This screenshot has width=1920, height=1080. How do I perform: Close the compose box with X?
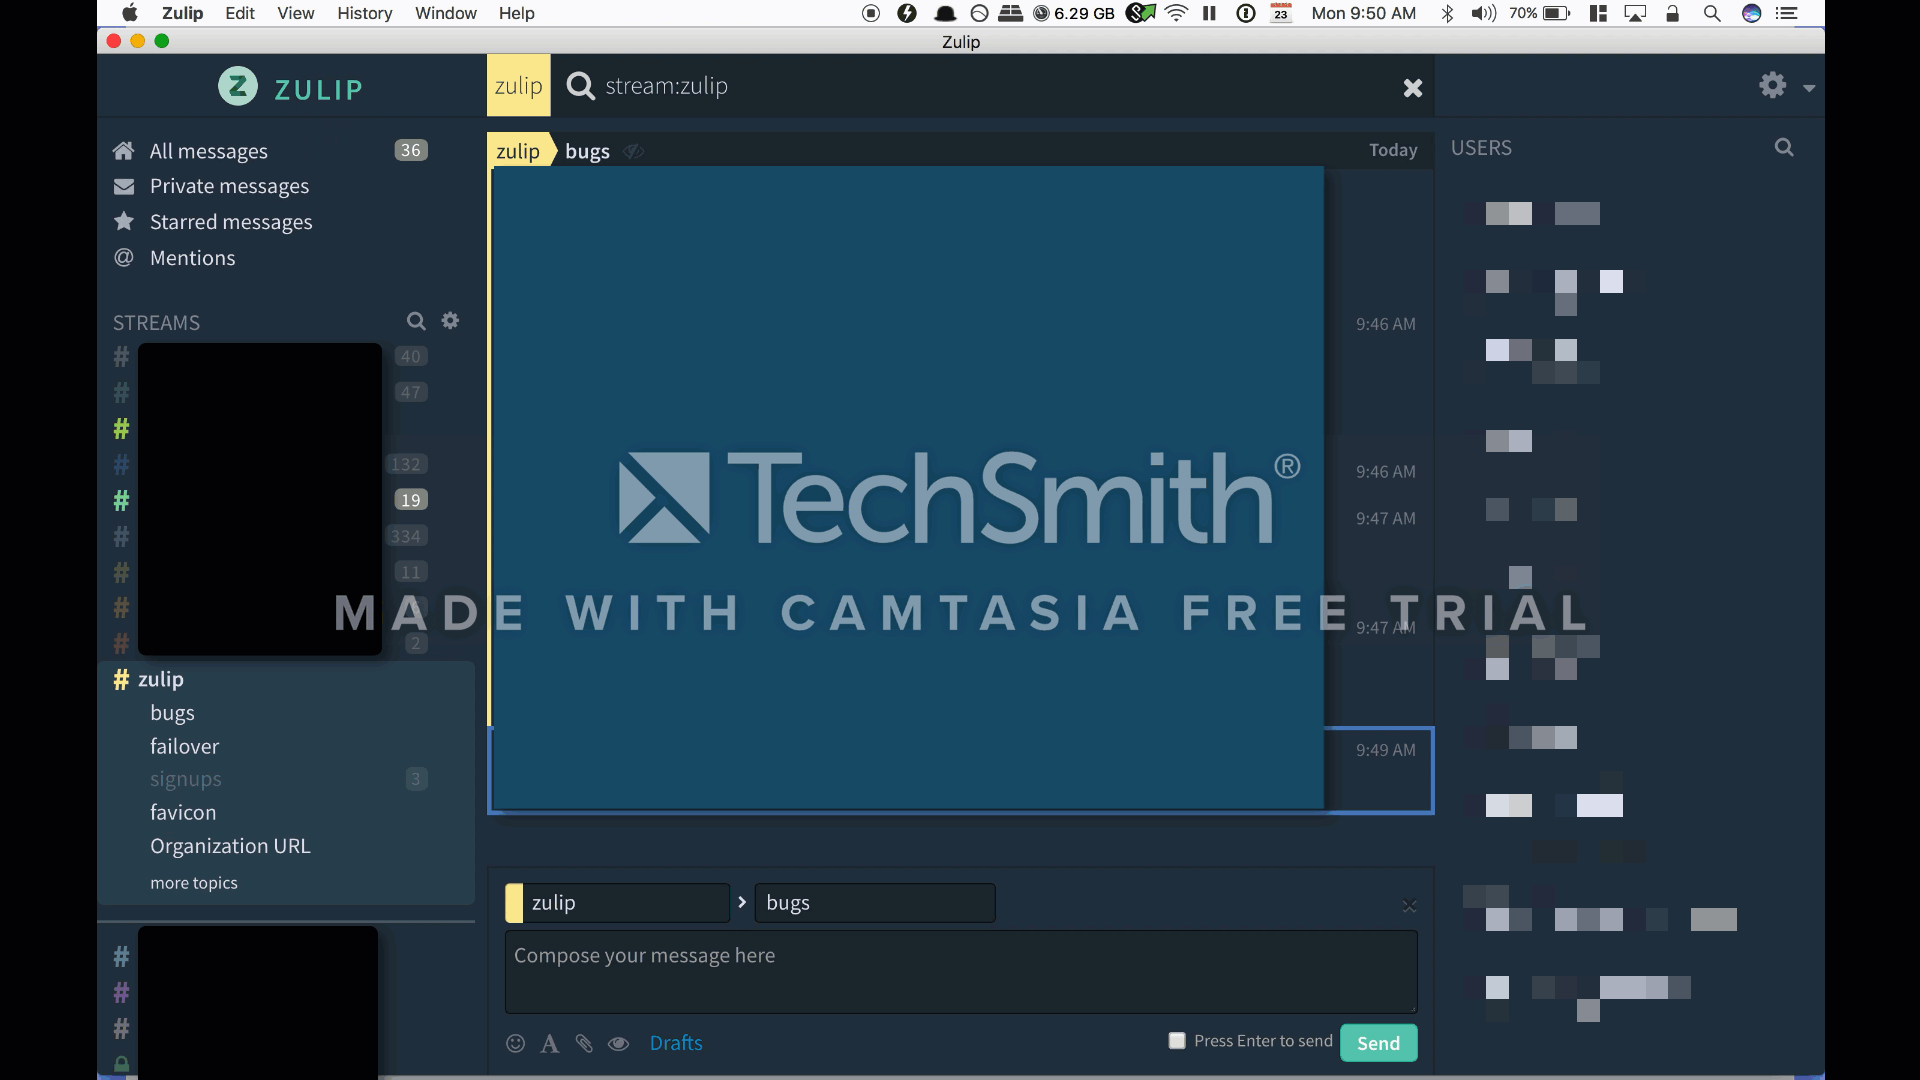[1409, 906]
